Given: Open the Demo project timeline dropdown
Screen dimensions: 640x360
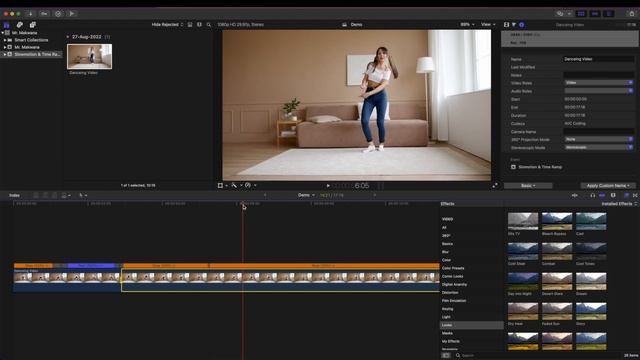Looking at the screenshot, I should point(306,195).
